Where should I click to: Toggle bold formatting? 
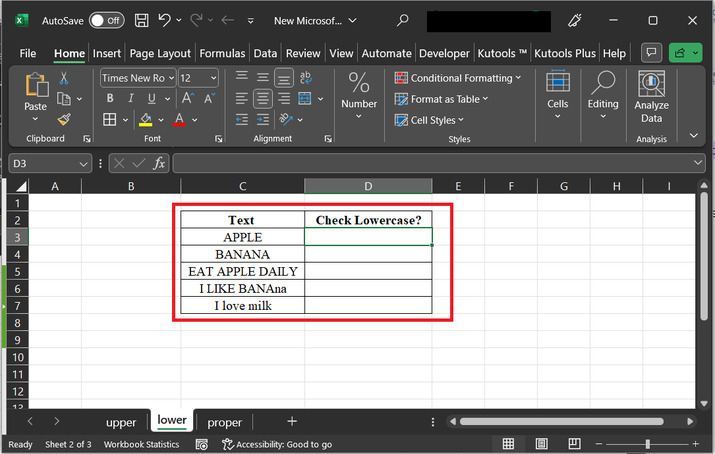coord(108,99)
